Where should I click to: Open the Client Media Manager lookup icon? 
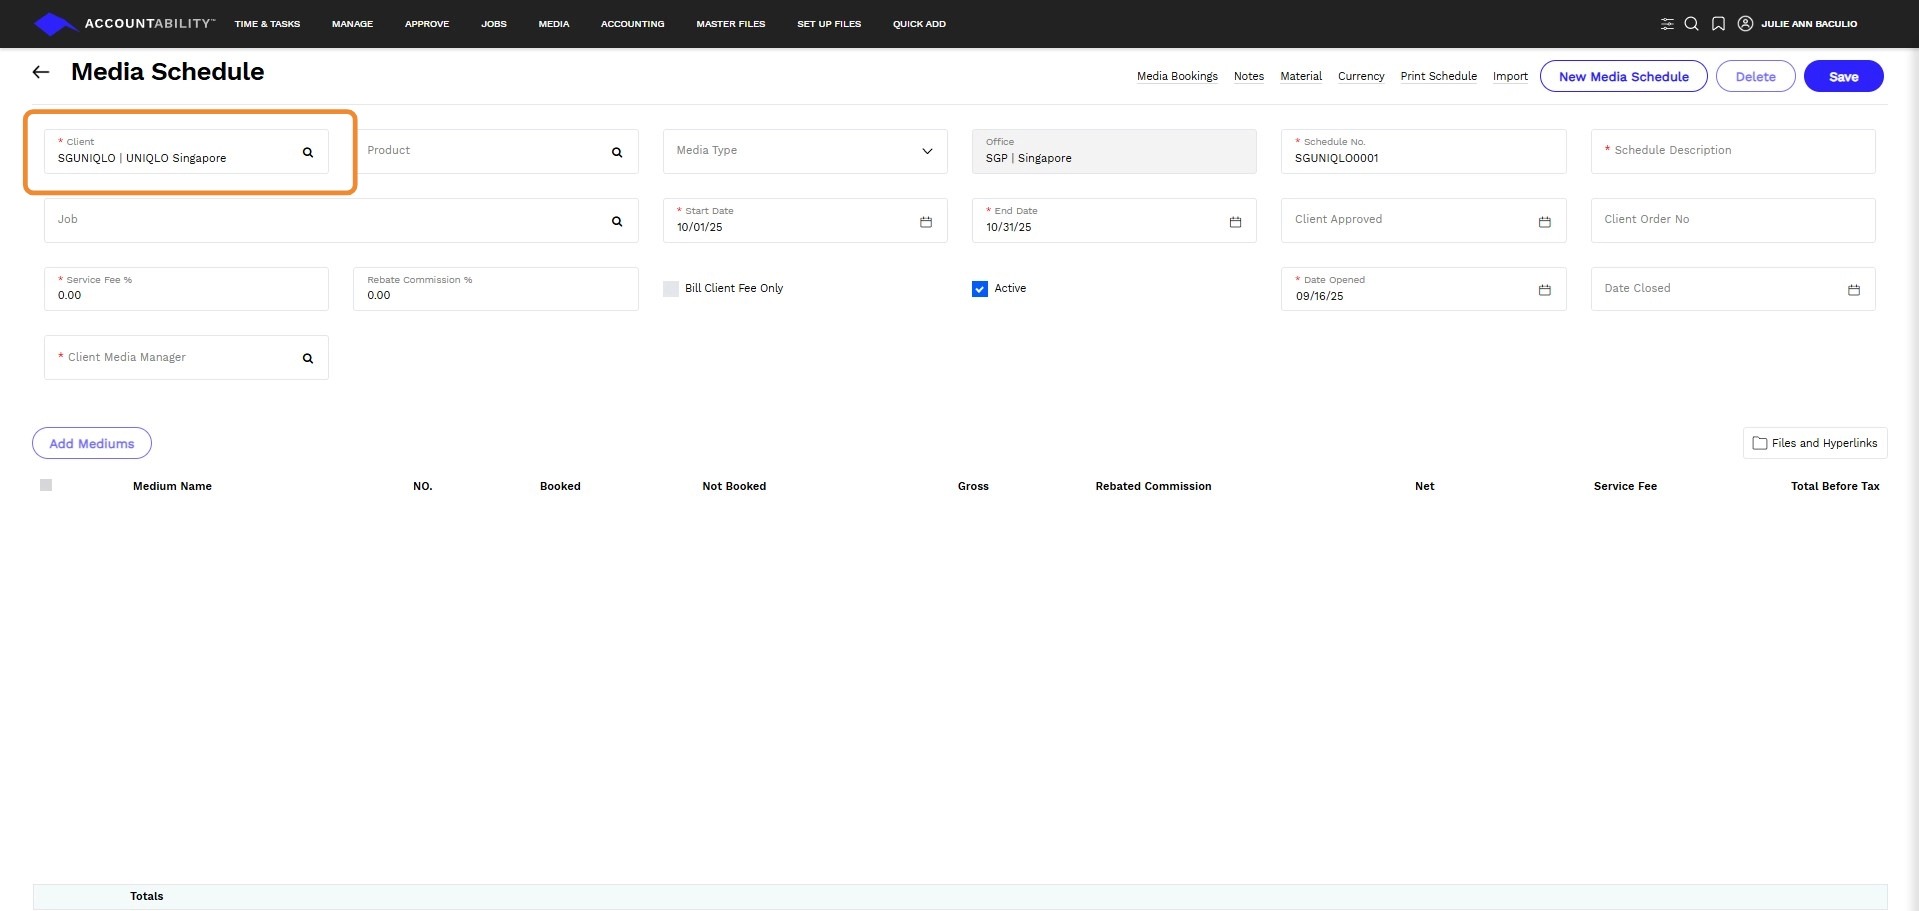tap(308, 358)
